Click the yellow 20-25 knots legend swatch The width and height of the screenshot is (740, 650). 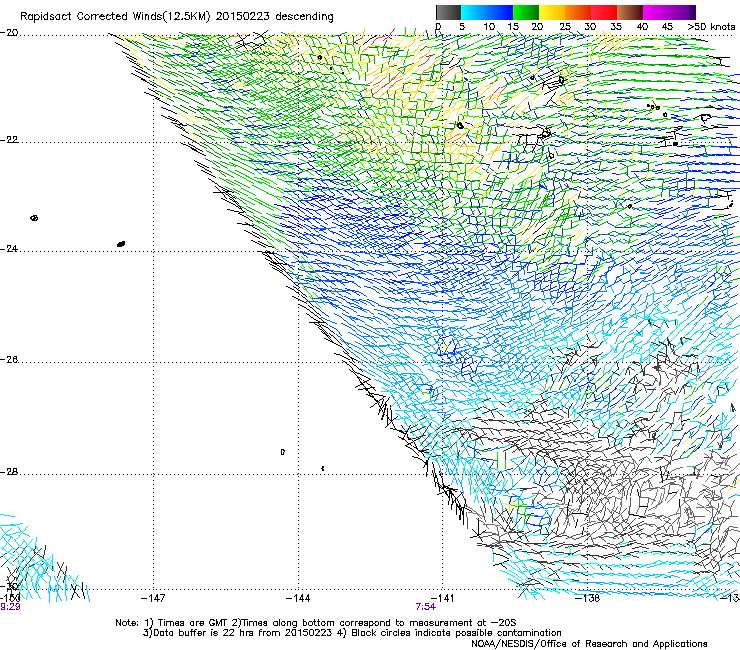click(x=552, y=12)
